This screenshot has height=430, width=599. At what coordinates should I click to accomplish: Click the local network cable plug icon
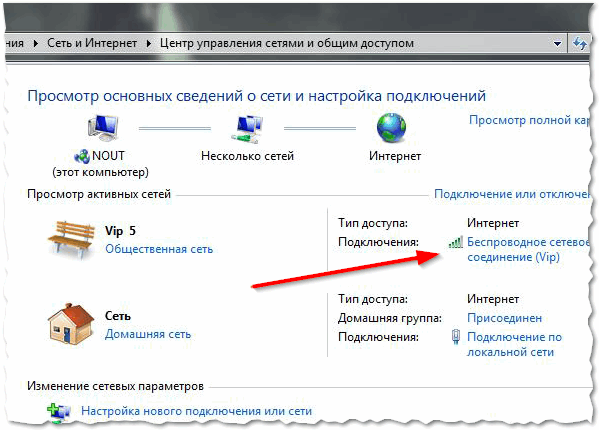(x=456, y=337)
